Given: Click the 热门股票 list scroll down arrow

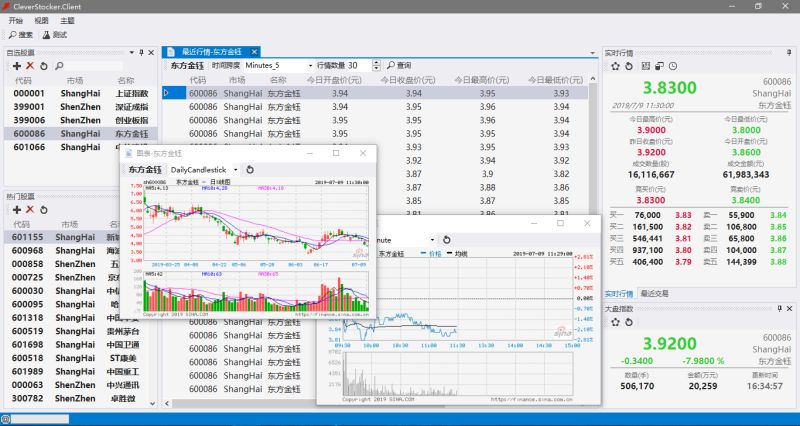Looking at the screenshot, I should coord(153,404).
